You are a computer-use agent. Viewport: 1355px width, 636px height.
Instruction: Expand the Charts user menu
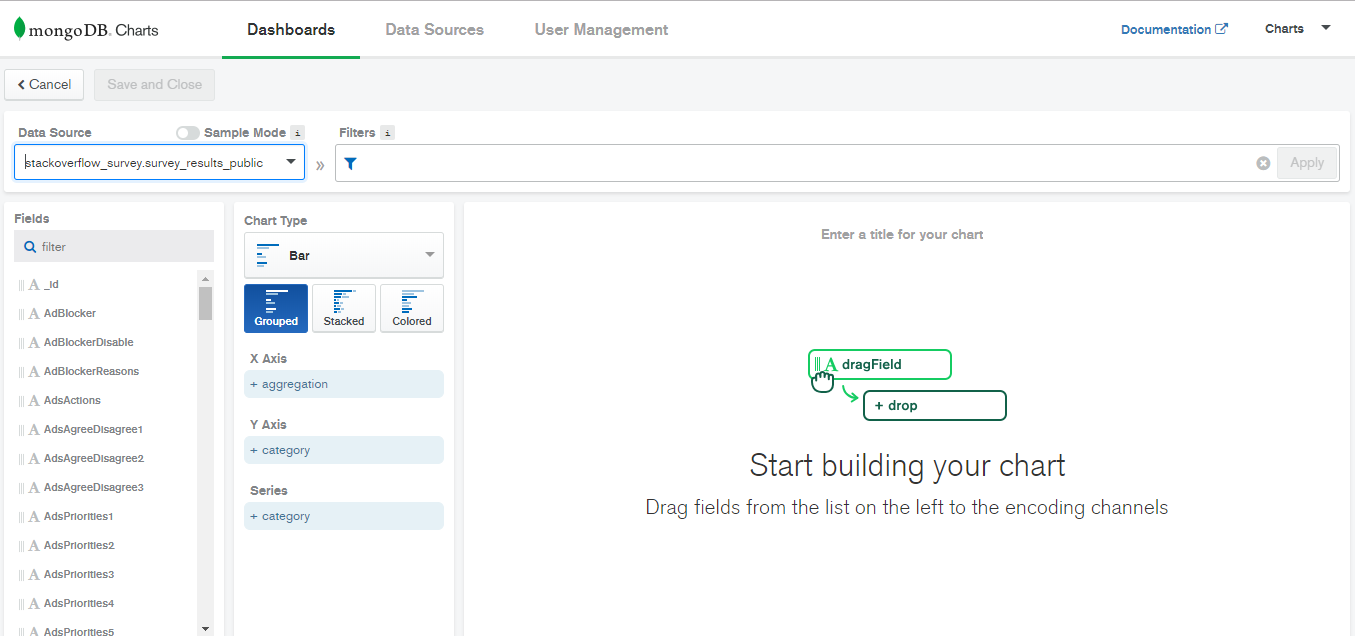[x=1297, y=29]
